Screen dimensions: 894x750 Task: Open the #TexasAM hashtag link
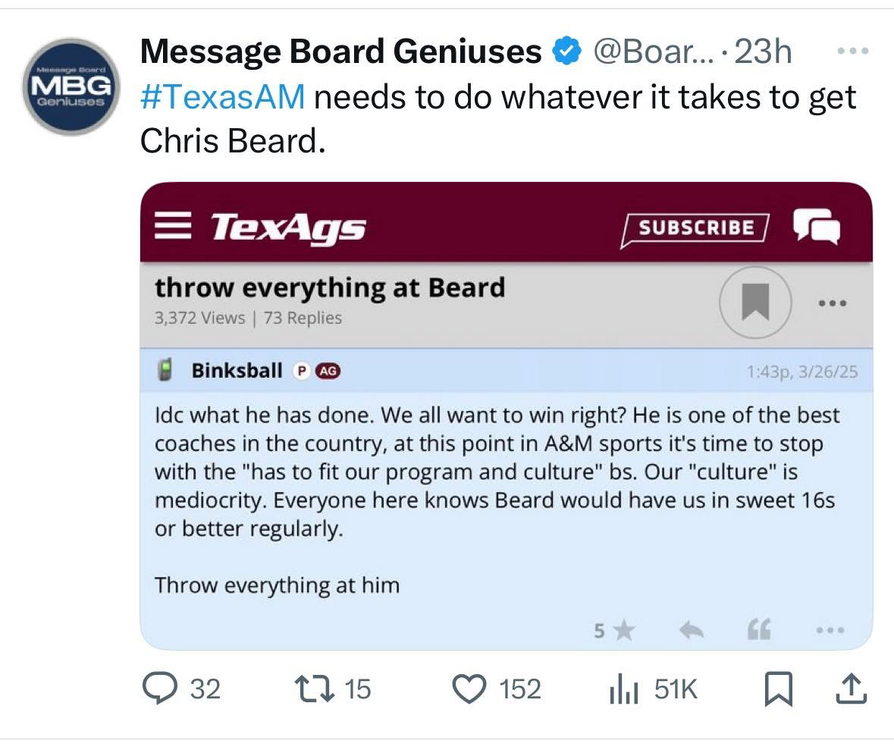click(x=223, y=98)
